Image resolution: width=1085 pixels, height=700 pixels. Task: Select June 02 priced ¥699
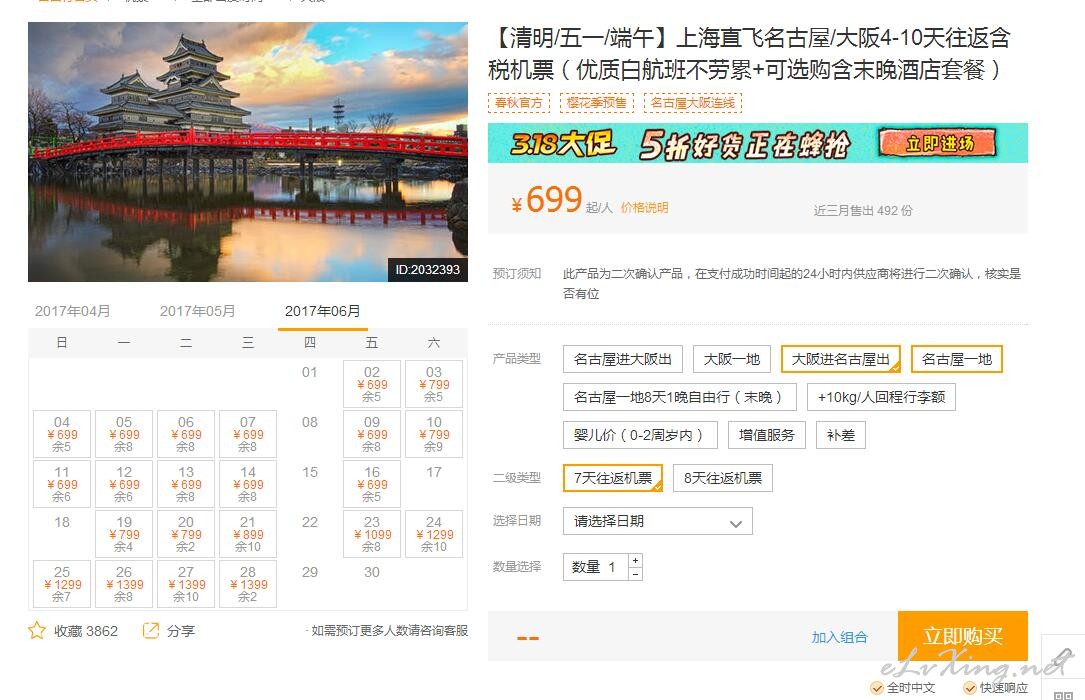tap(372, 384)
